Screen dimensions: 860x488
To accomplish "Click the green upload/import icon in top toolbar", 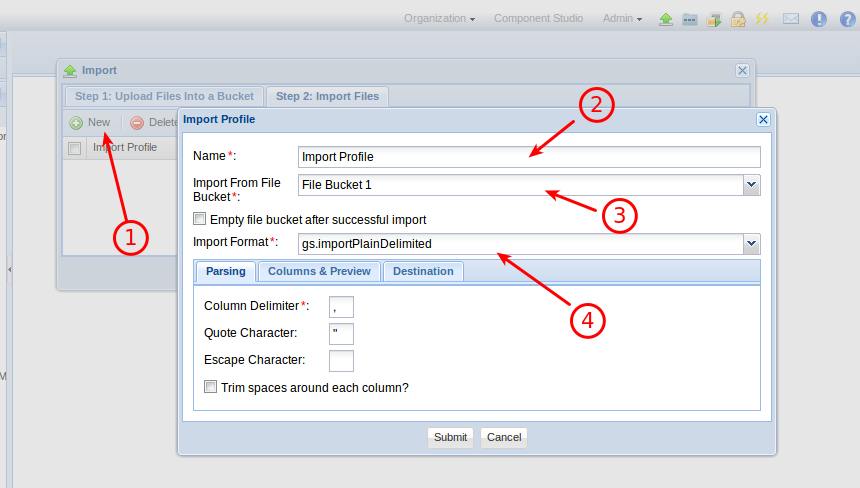I will [x=666, y=19].
